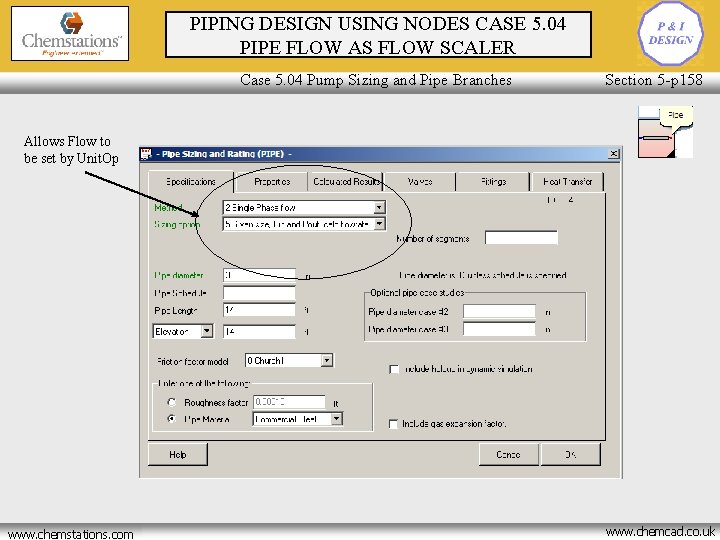Expand the Elevation unit dropdown
This screenshot has width=720, height=540.
207,331
